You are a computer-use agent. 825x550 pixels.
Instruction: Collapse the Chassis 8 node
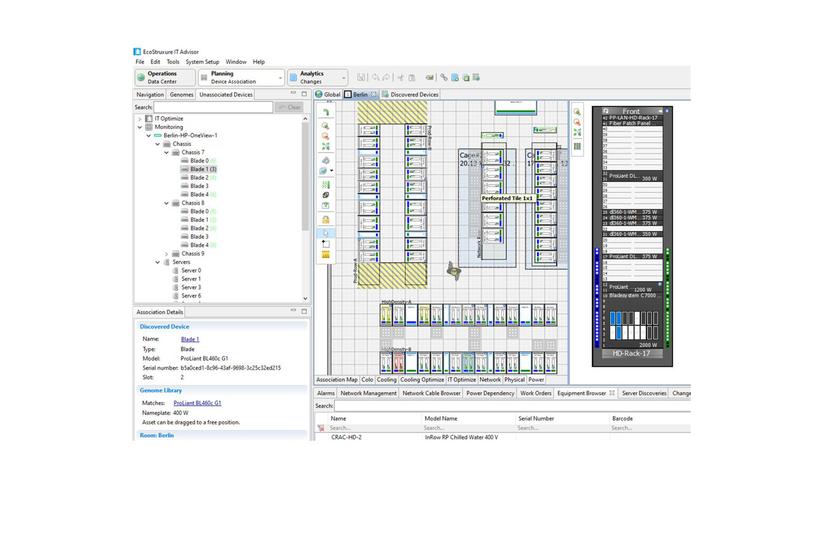point(167,203)
